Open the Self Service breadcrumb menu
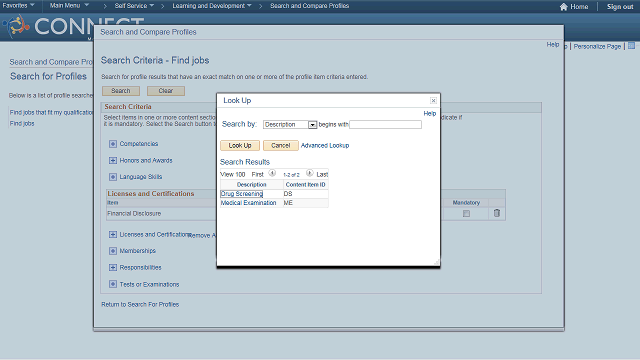640x360 pixels. 134,6
